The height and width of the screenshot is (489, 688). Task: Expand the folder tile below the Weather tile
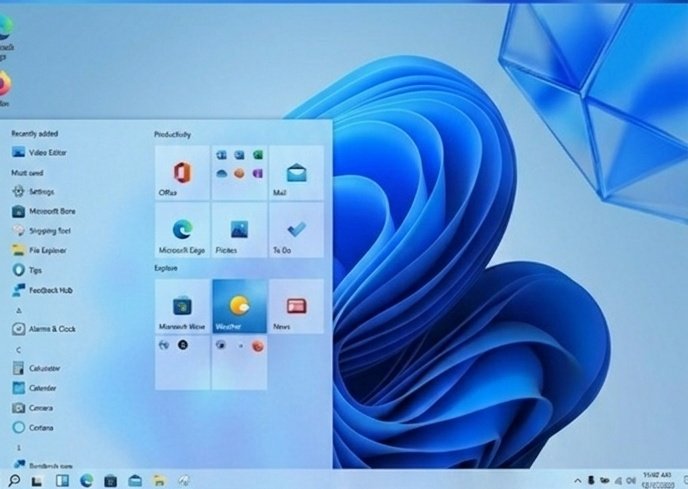(240, 363)
